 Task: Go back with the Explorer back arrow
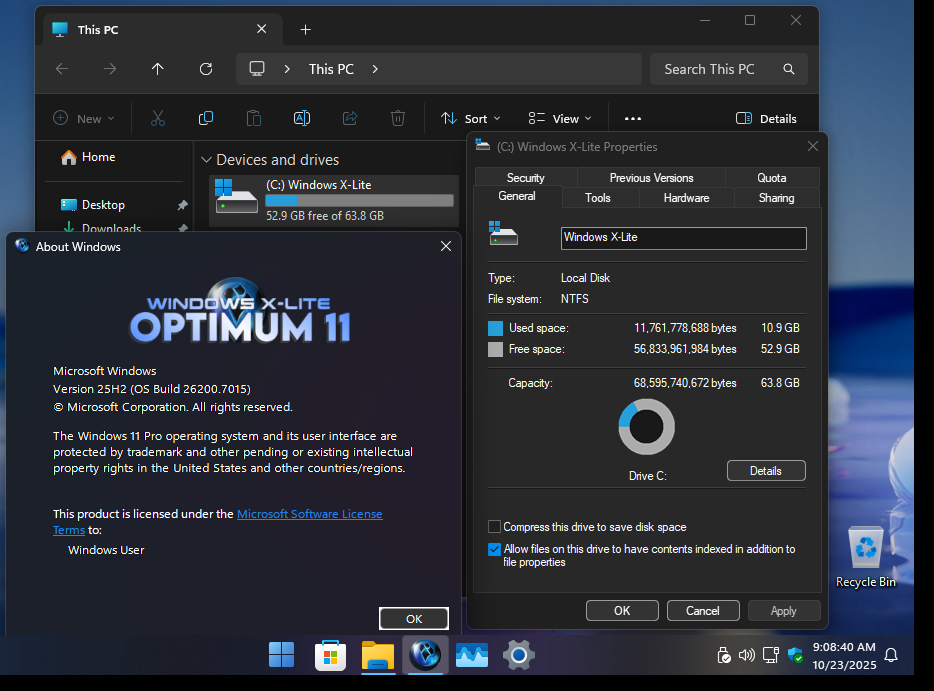point(62,69)
